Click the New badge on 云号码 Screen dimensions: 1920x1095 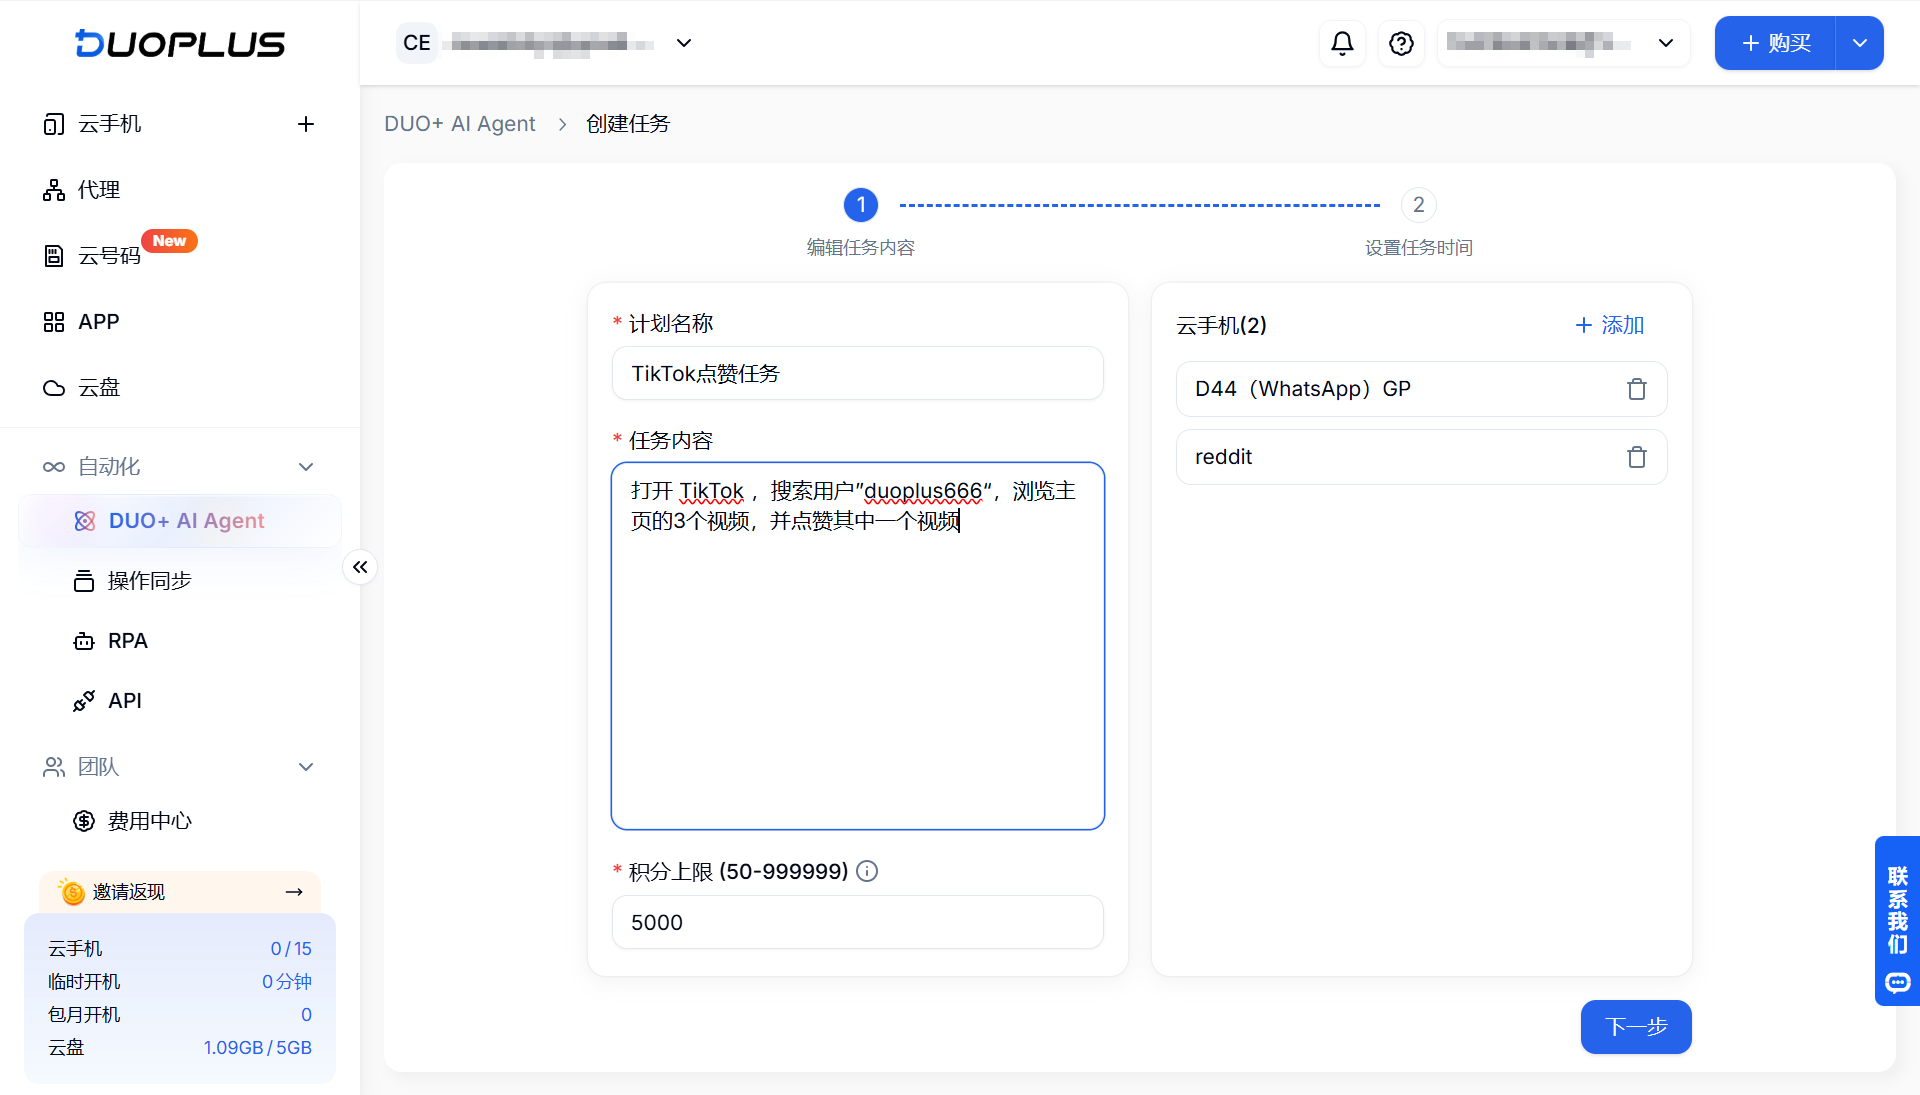pos(169,241)
